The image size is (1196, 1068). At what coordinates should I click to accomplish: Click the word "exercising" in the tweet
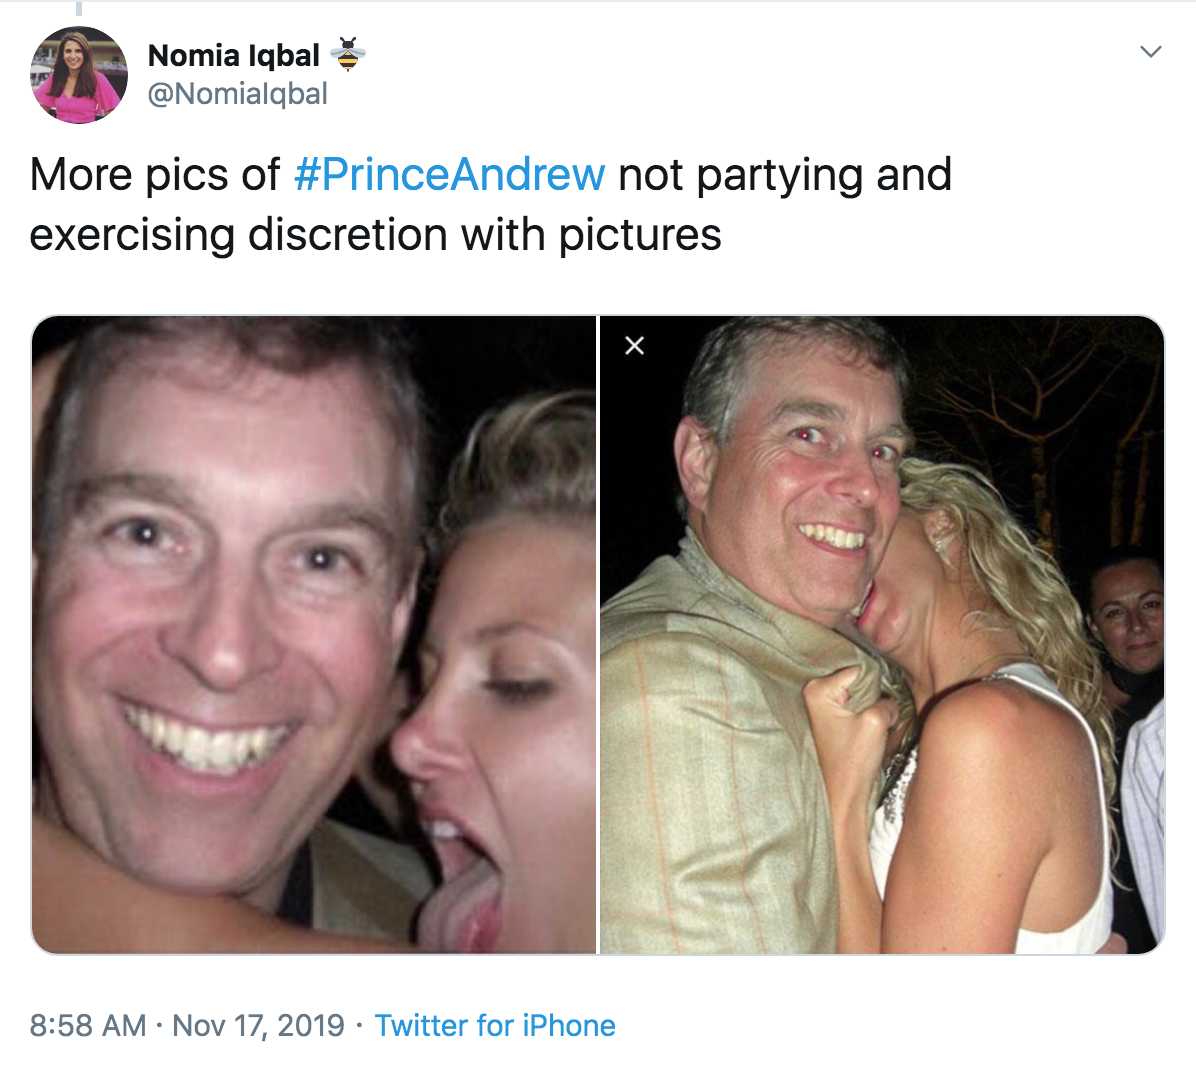(x=133, y=235)
